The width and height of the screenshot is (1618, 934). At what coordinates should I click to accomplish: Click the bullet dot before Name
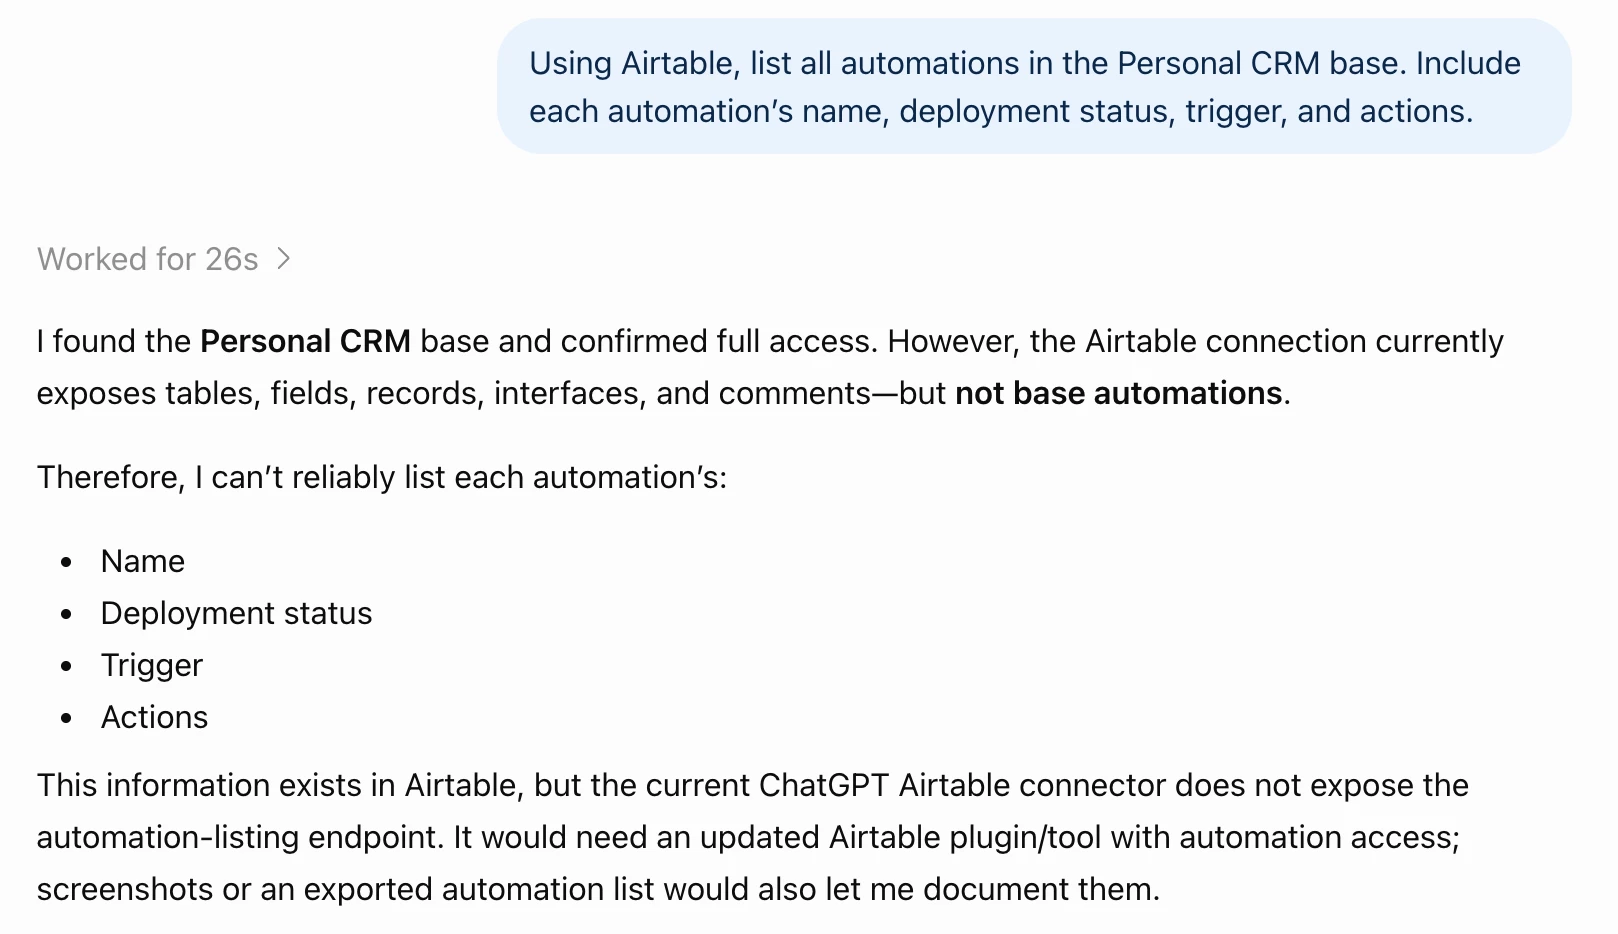(66, 562)
